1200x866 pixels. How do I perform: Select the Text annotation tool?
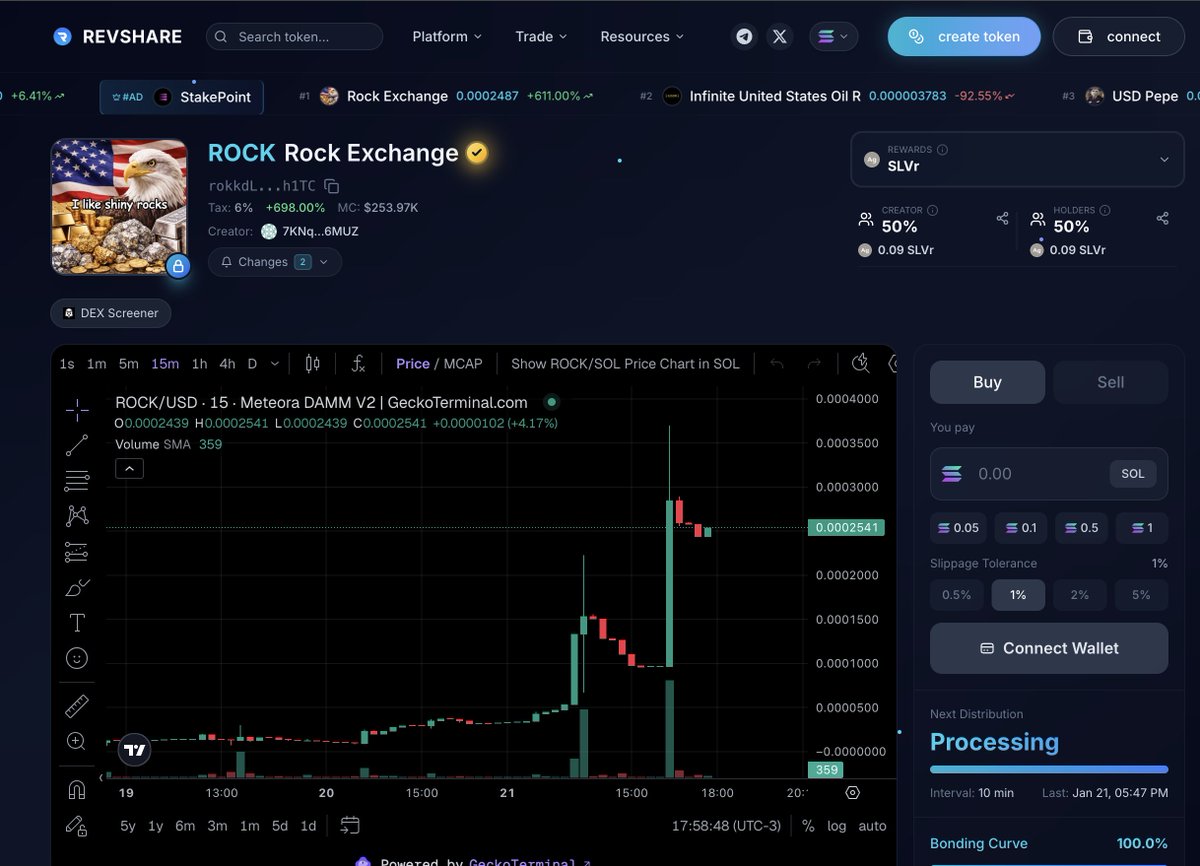77,622
